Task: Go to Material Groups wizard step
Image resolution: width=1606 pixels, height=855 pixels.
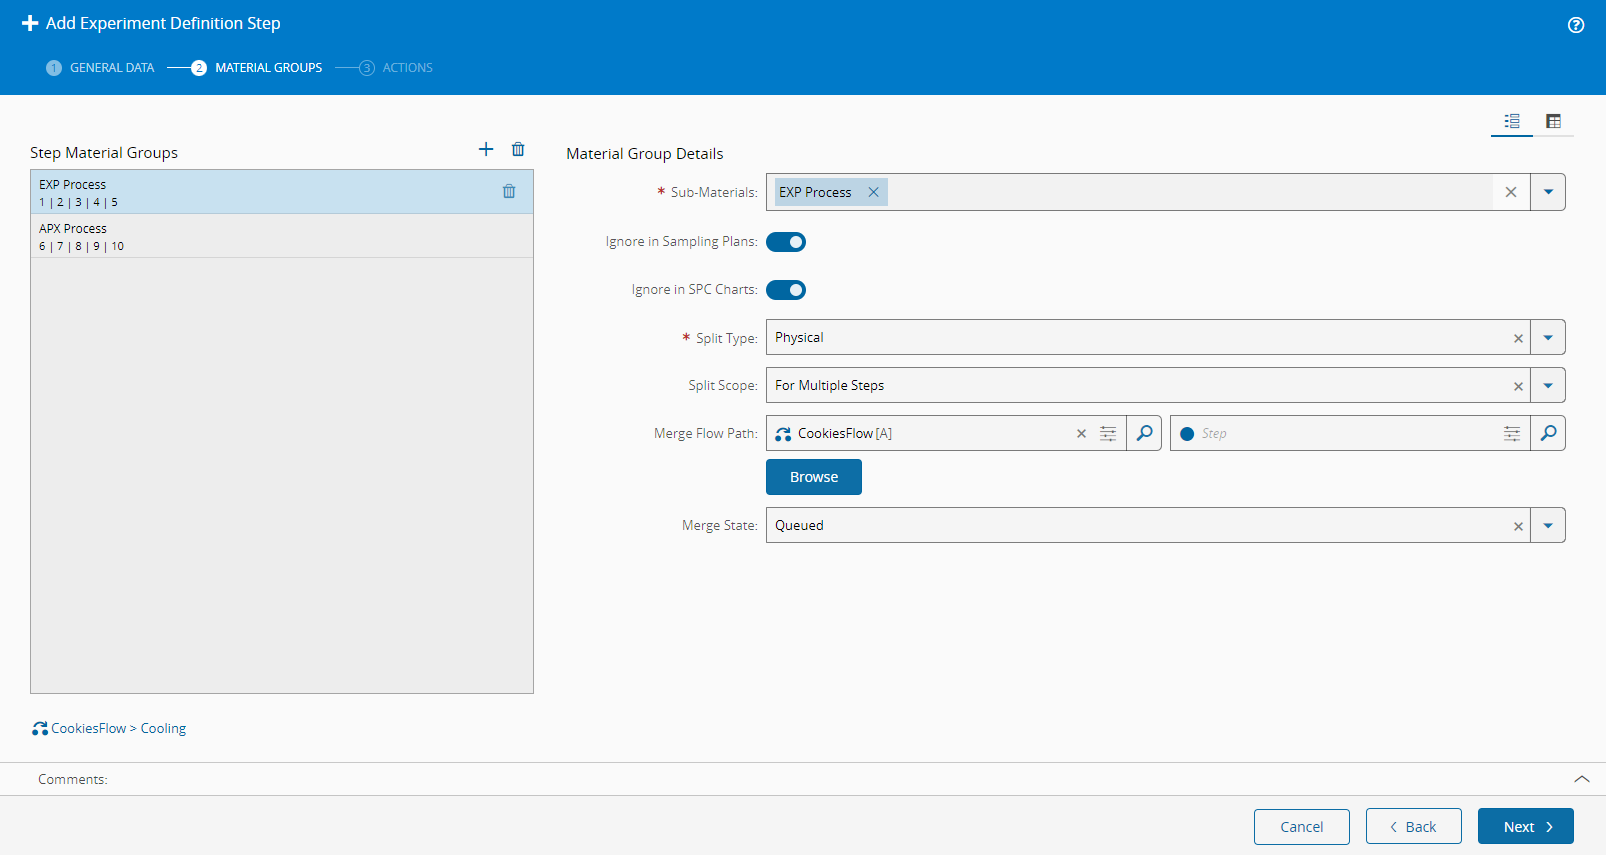Action: [x=257, y=68]
